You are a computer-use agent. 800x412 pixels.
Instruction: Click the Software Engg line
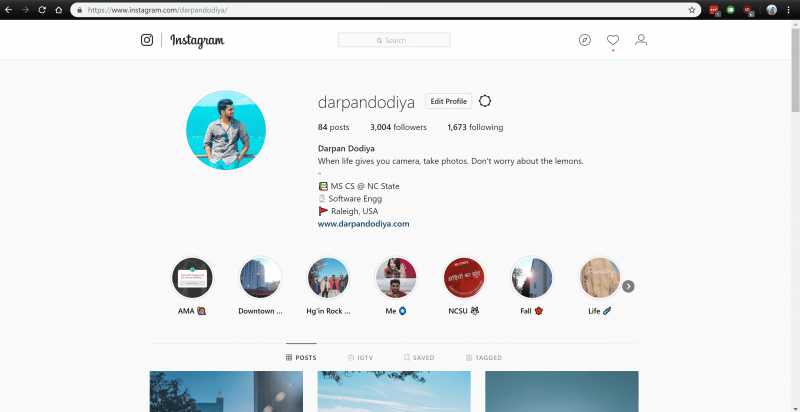click(350, 199)
